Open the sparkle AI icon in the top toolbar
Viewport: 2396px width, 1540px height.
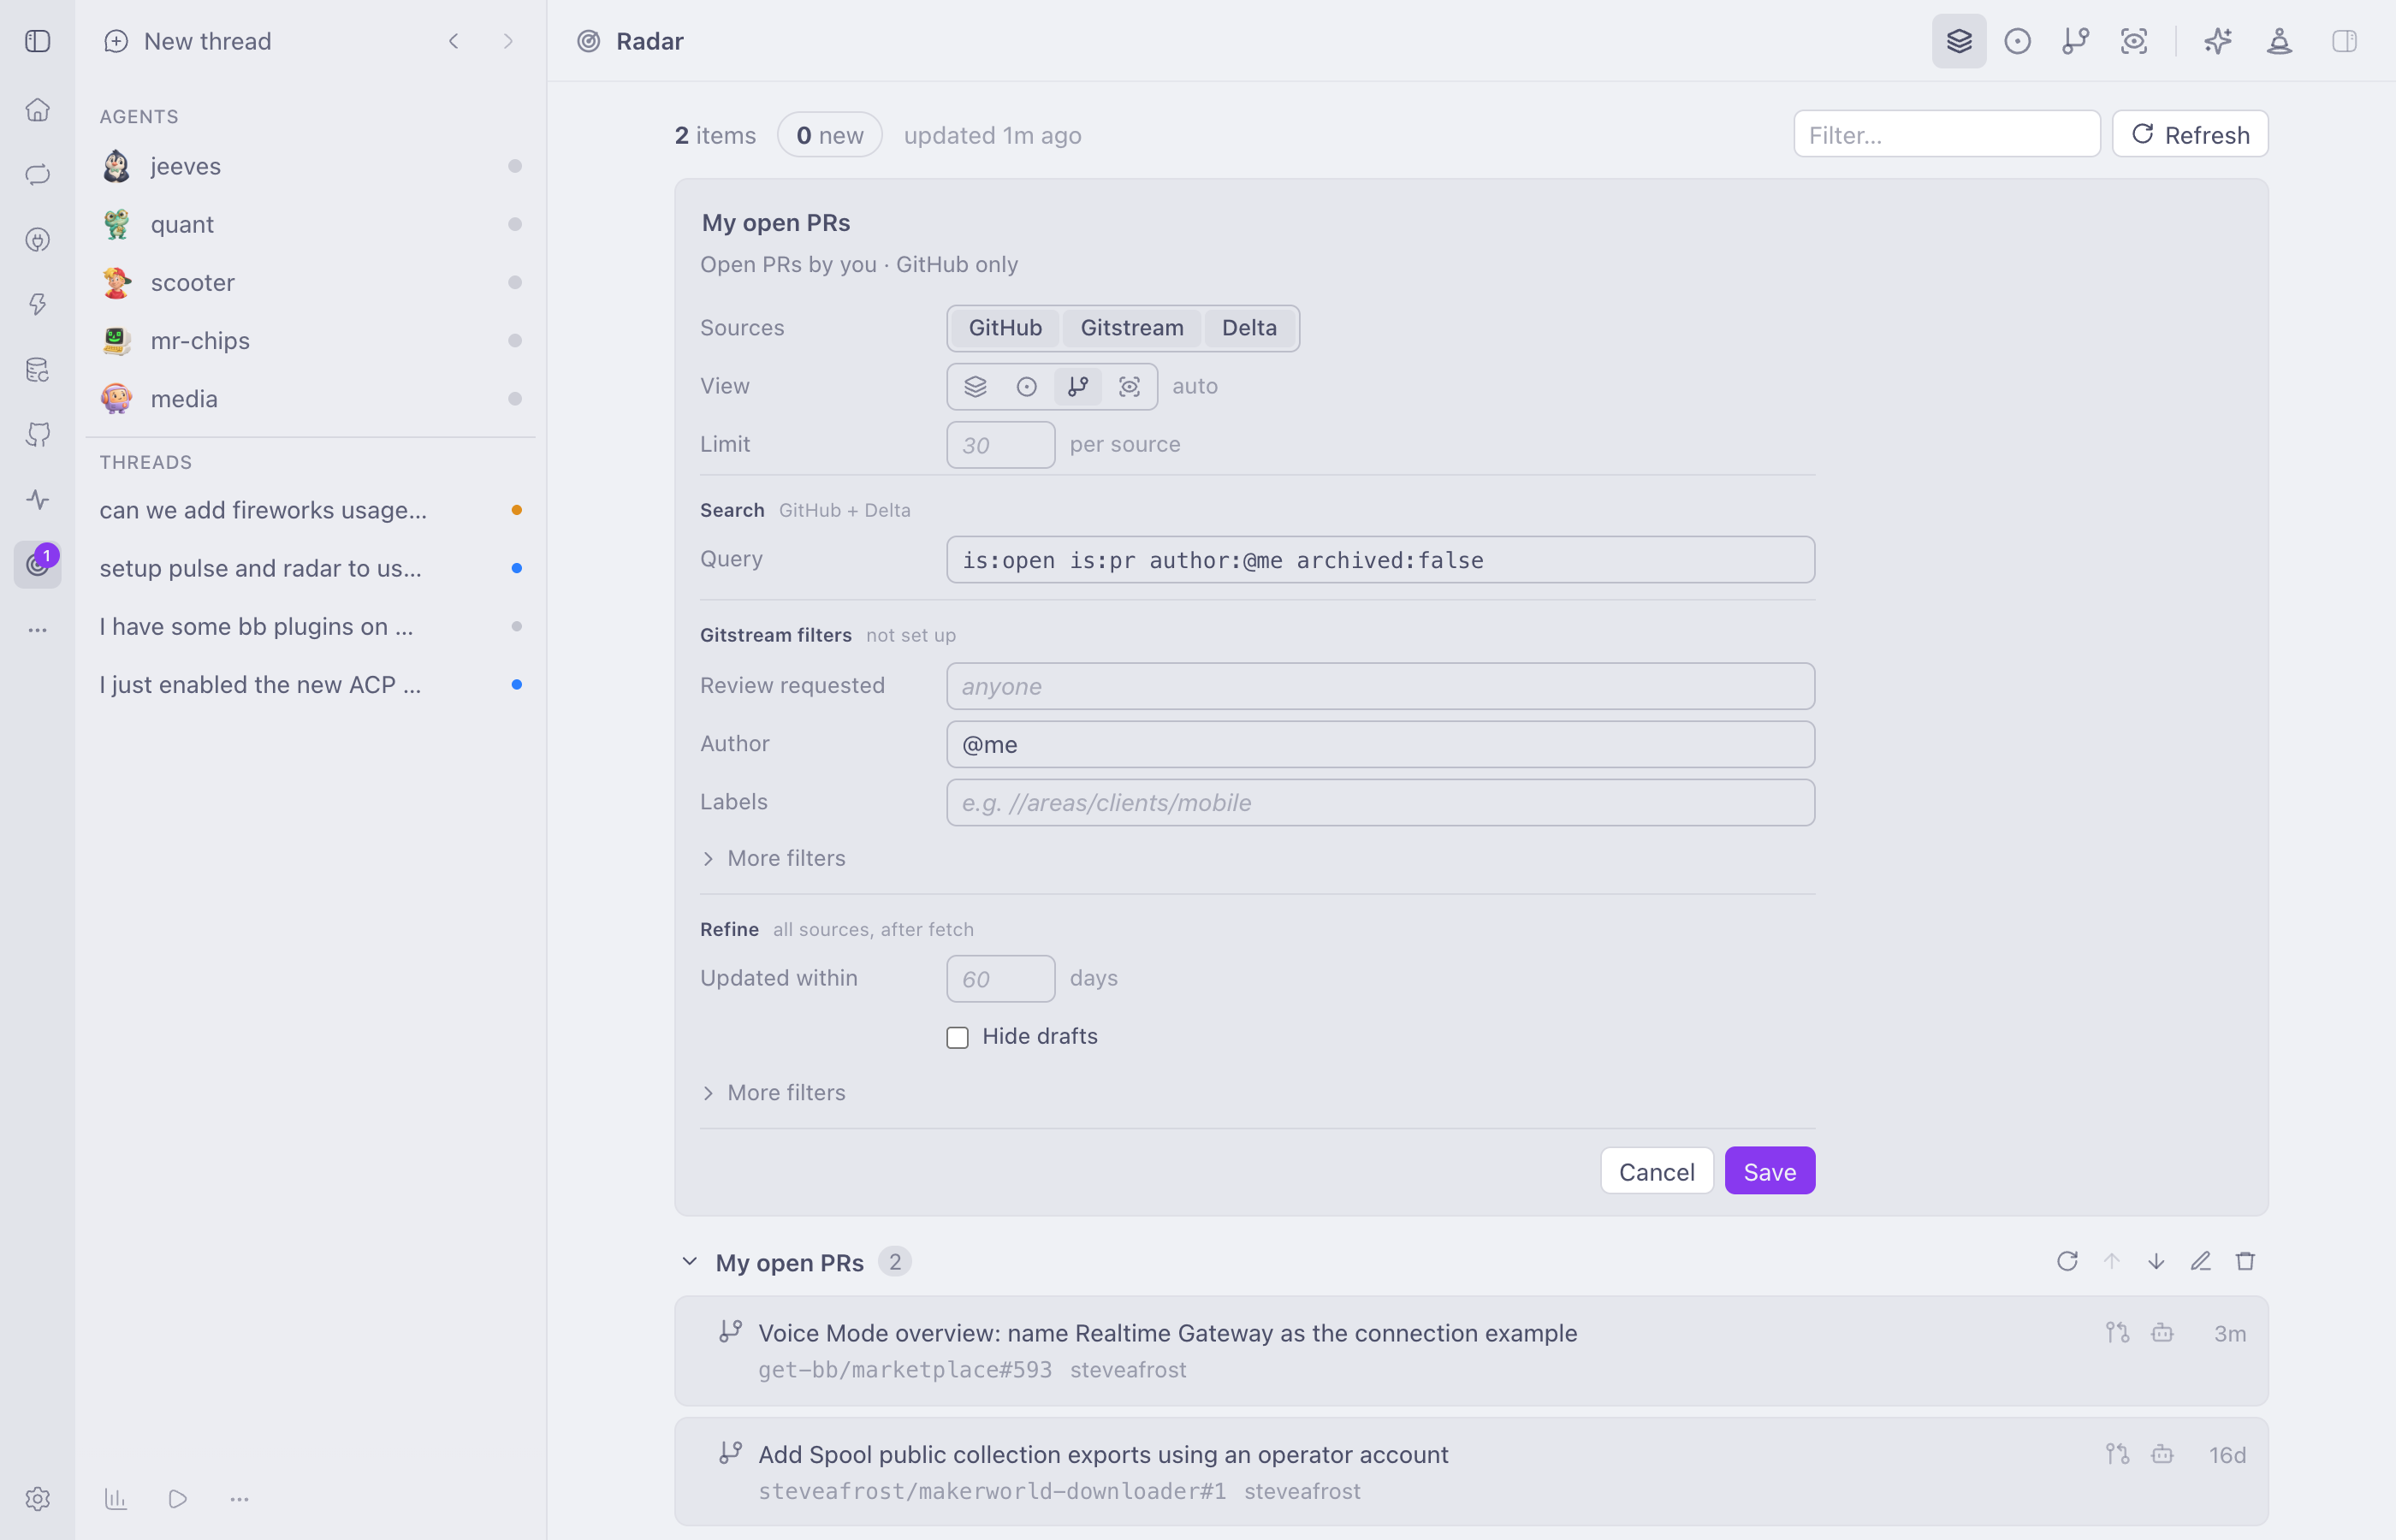(x=2218, y=41)
